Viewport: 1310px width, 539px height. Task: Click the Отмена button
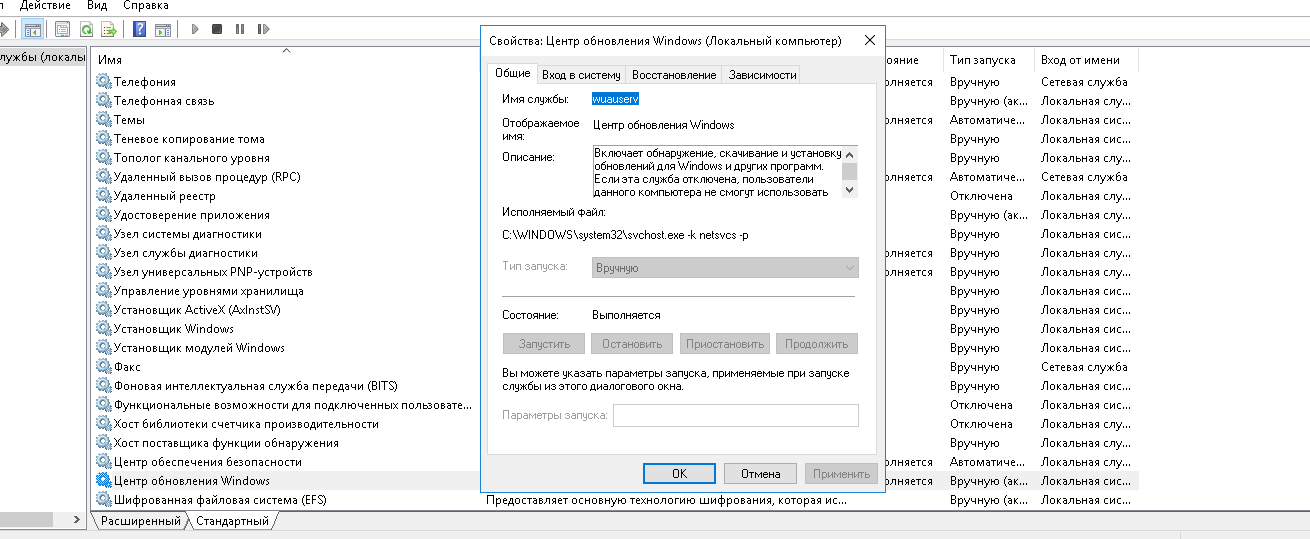tap(760, 473)
